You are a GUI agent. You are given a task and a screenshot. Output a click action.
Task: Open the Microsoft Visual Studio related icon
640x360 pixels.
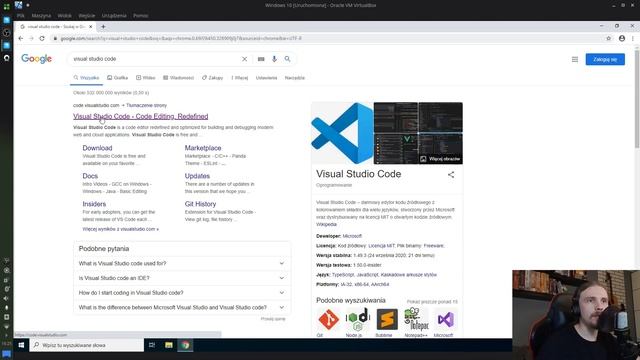tap(445, 319)
